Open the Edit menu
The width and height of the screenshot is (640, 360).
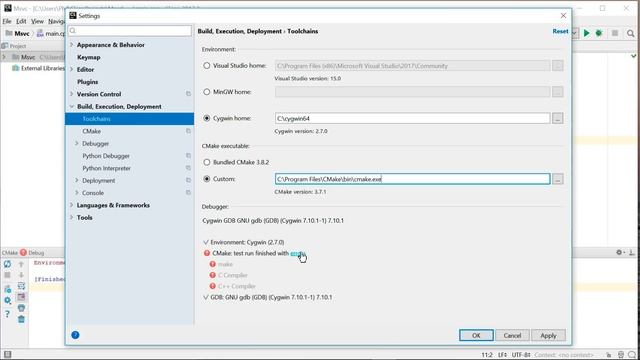[x=21, y=21]
